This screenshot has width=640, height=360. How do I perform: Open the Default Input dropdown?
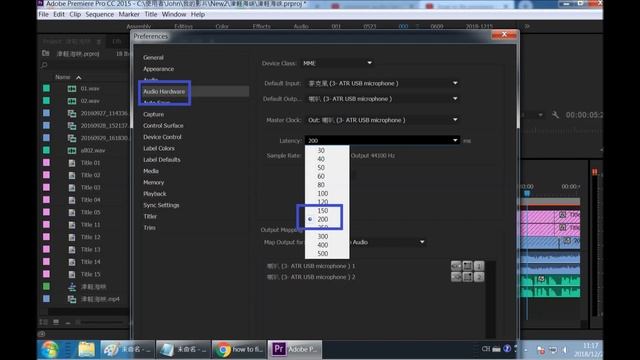[x=382, y=83]
